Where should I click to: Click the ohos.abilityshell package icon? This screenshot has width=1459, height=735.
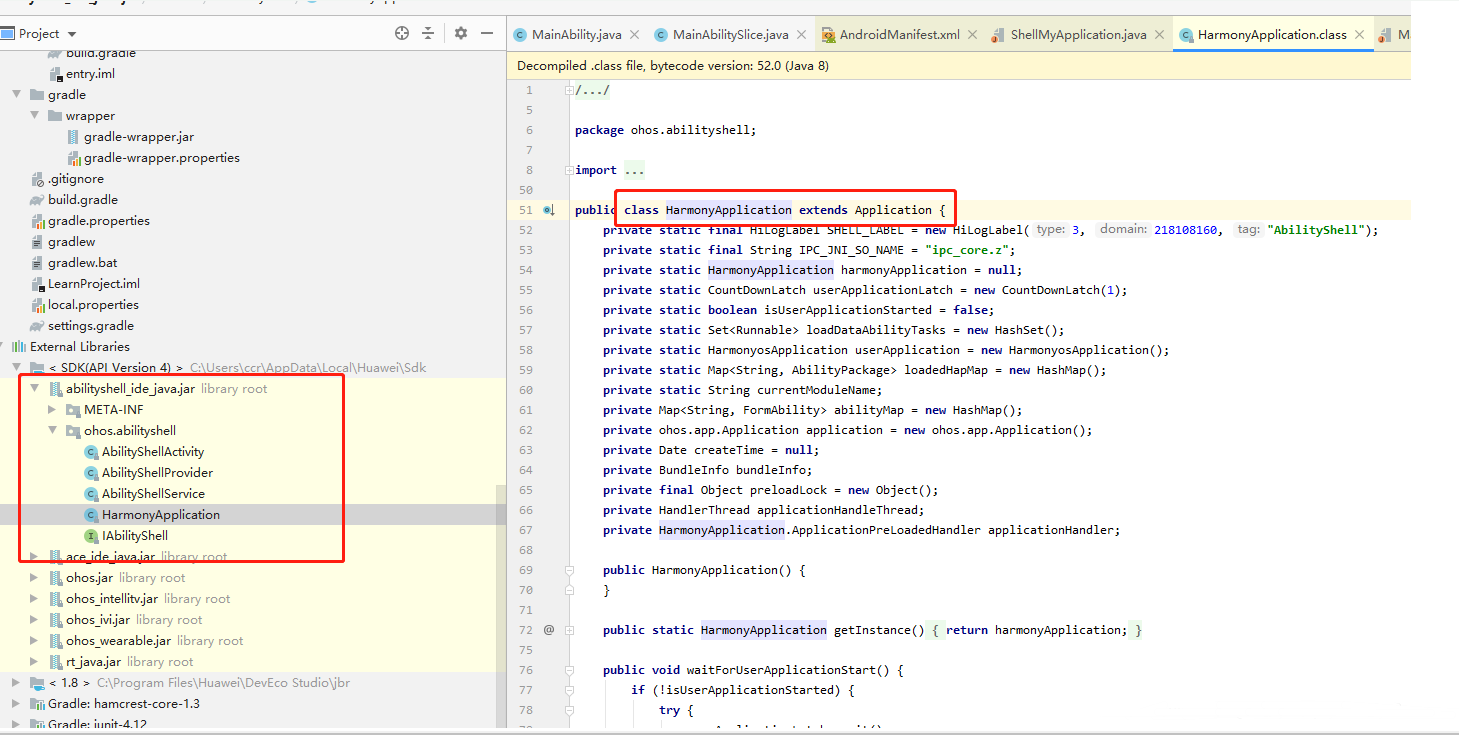coord(73,431)
